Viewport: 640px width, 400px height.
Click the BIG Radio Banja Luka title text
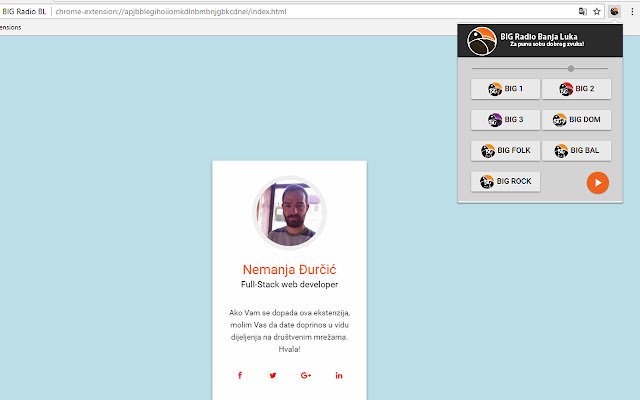coord(539,36)
